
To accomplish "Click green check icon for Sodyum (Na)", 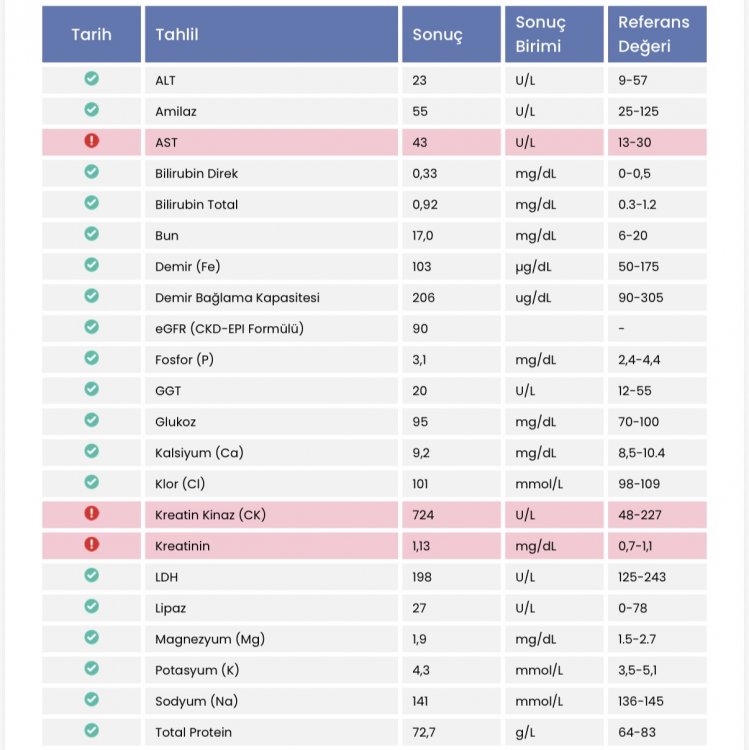I will [91, 699].
